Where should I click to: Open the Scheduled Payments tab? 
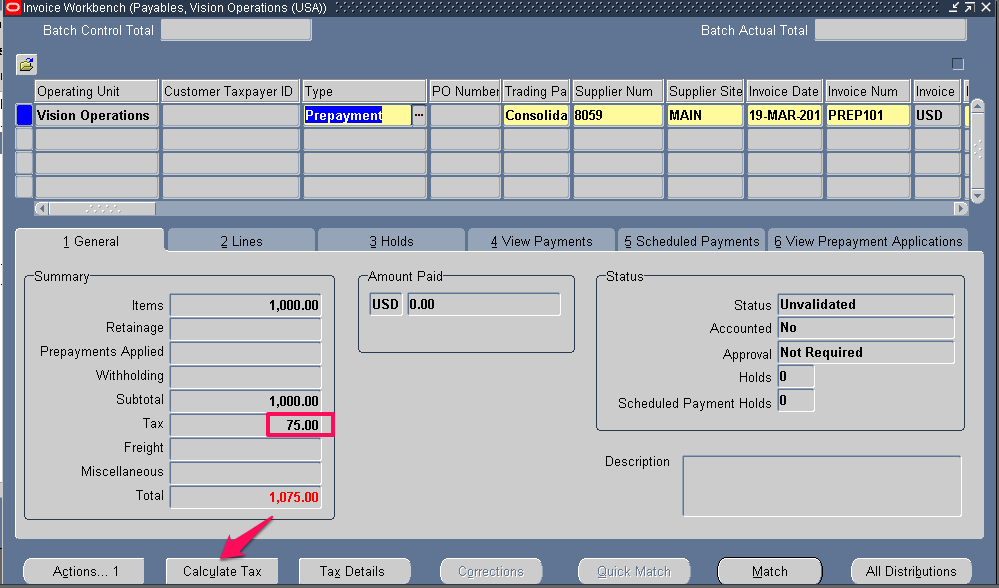(x=691, y=241)
